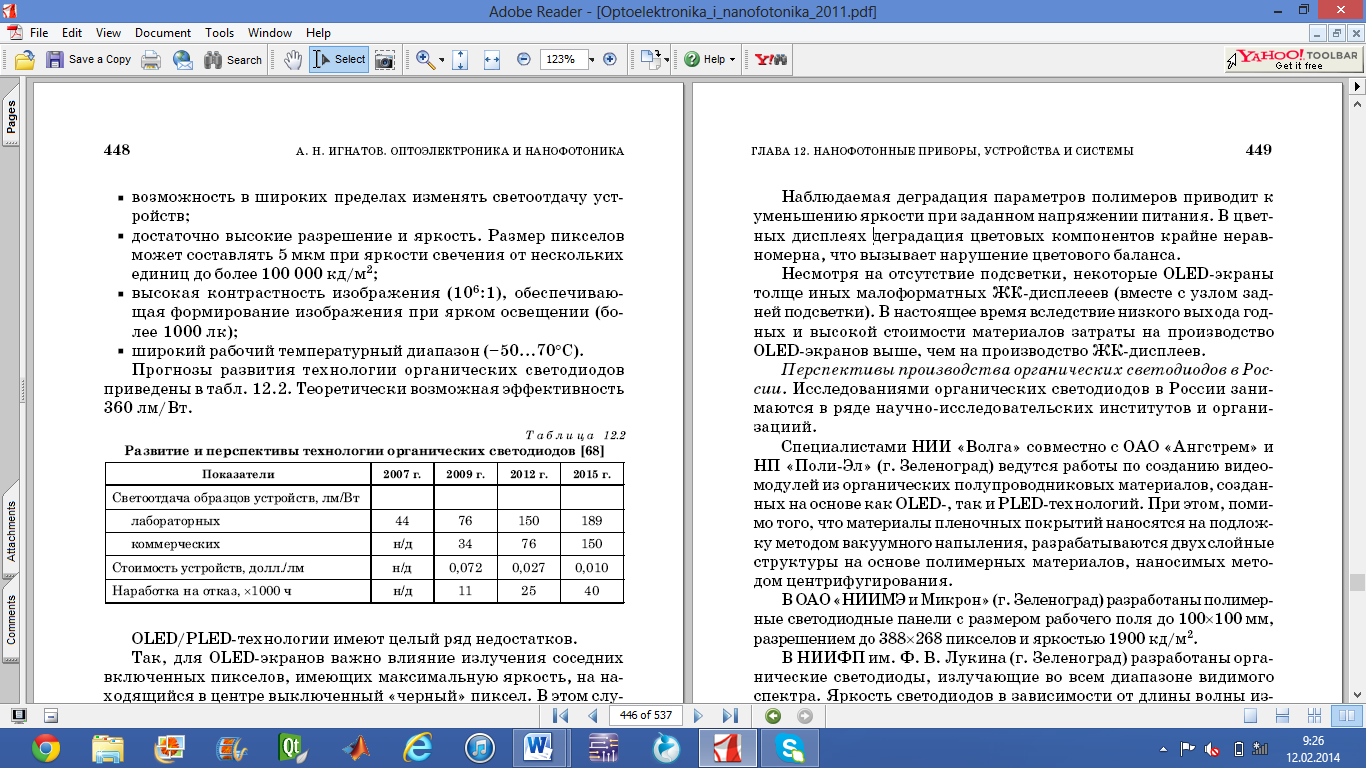Click the 123% zoom percentage field

point(563,60)
